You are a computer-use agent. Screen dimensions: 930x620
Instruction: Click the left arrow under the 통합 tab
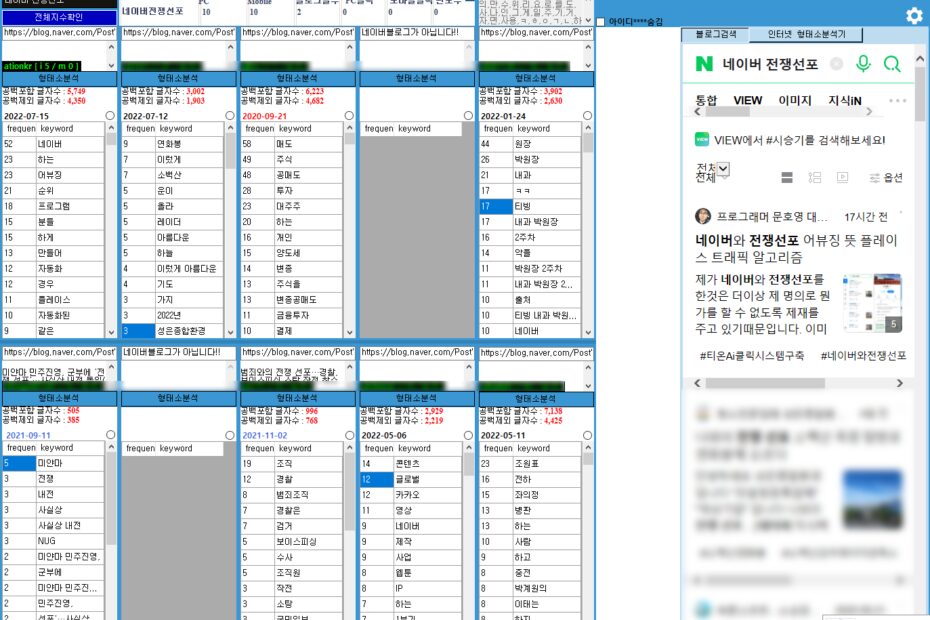pyautogui.click(x=698, y=112)
